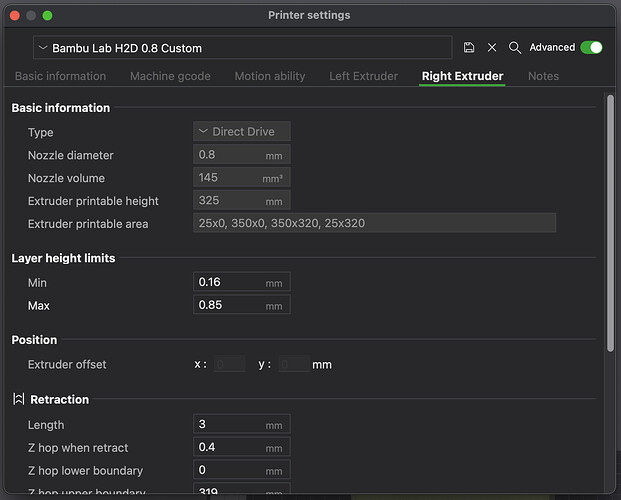Click the Extruder printable area field

click(374, 223)
